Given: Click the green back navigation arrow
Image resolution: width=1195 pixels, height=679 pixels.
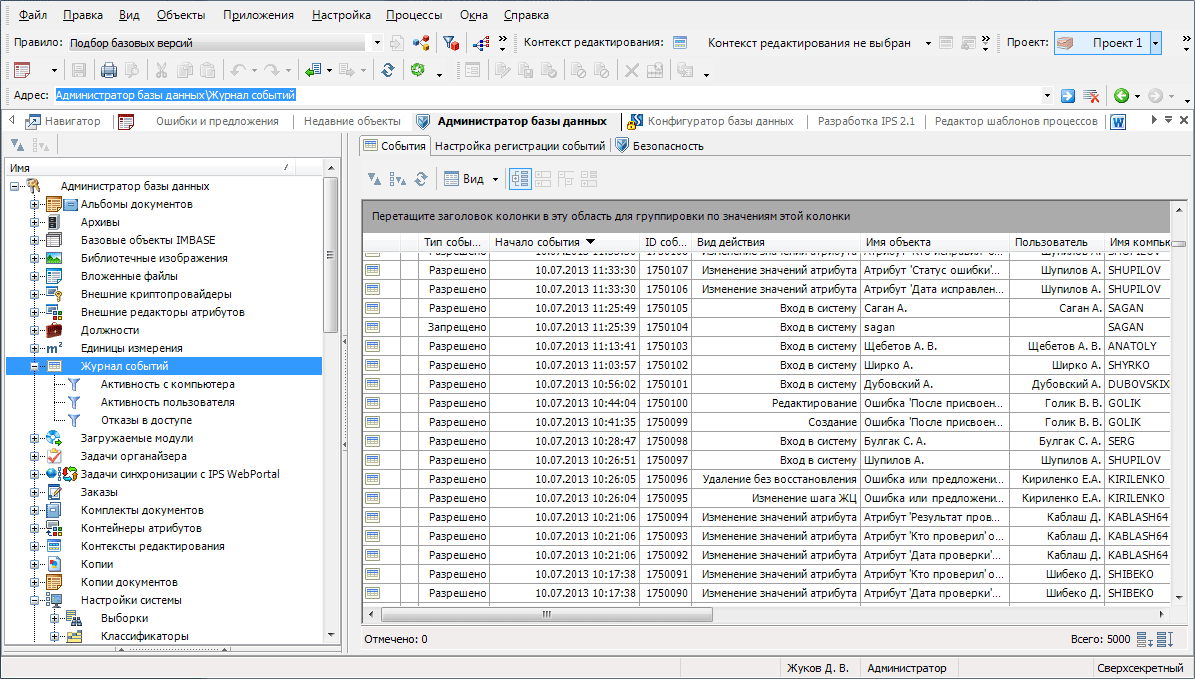Looking at the screenshot, I should click(x=1121, y=96).
